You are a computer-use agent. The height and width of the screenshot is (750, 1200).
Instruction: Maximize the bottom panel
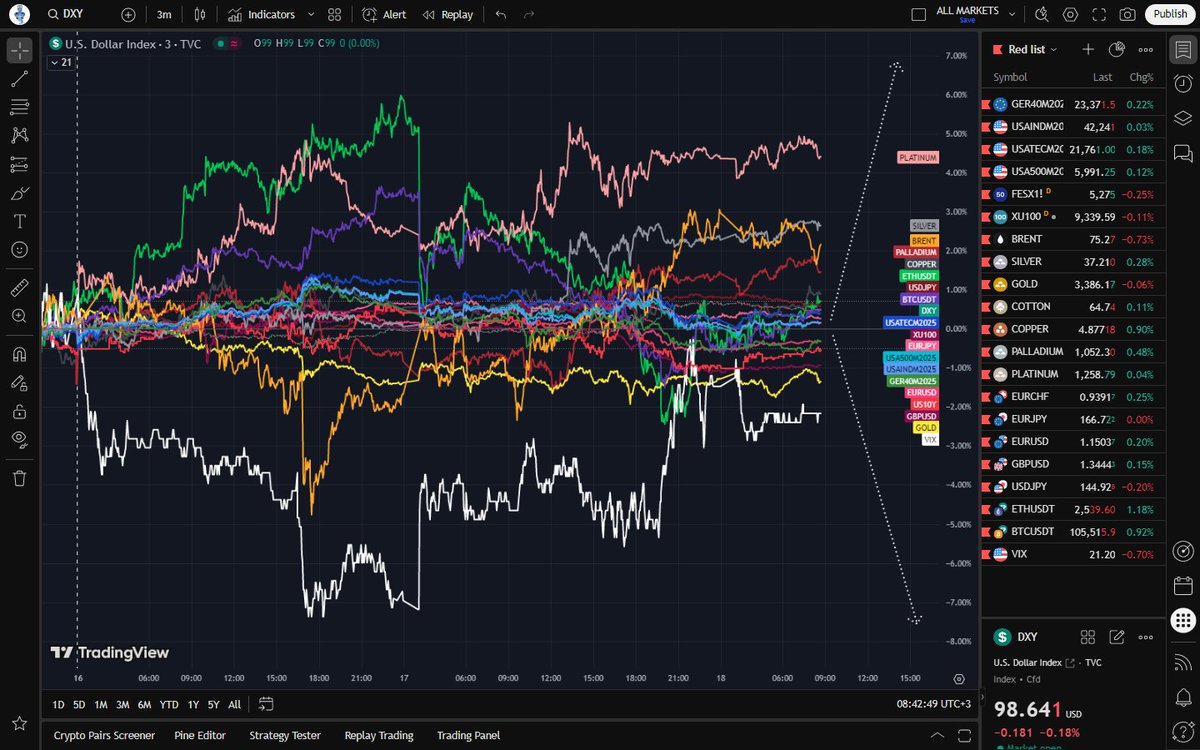[965, 735]
